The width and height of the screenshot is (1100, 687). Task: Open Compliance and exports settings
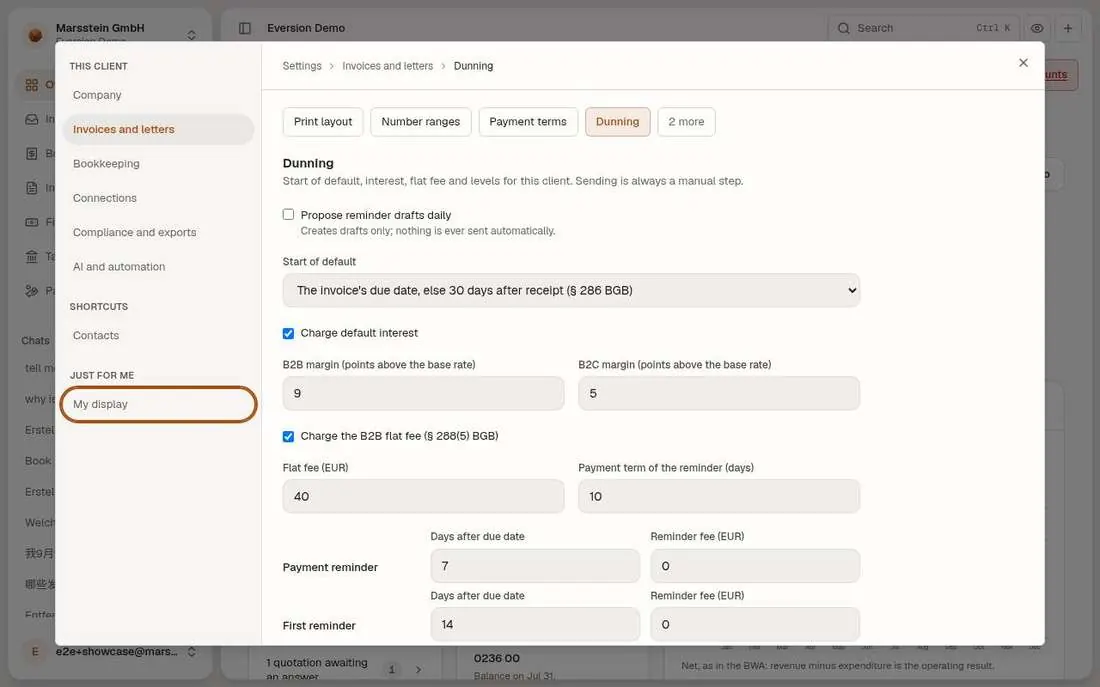point(159,233)
